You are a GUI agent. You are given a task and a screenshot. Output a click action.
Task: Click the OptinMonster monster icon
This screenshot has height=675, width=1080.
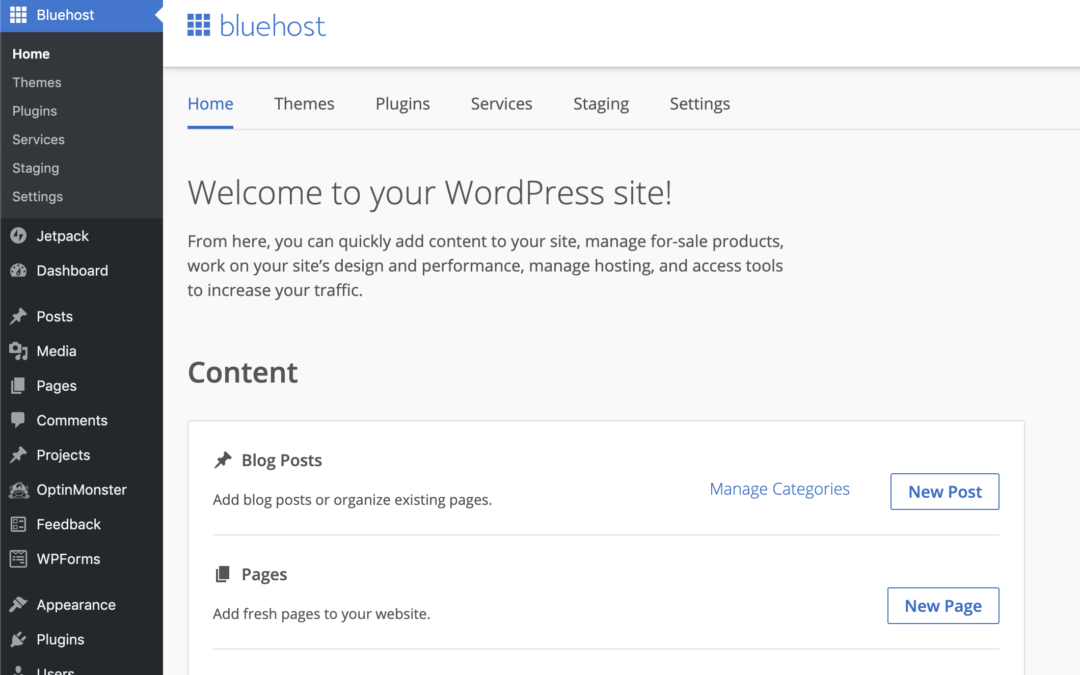pos(19,490)
